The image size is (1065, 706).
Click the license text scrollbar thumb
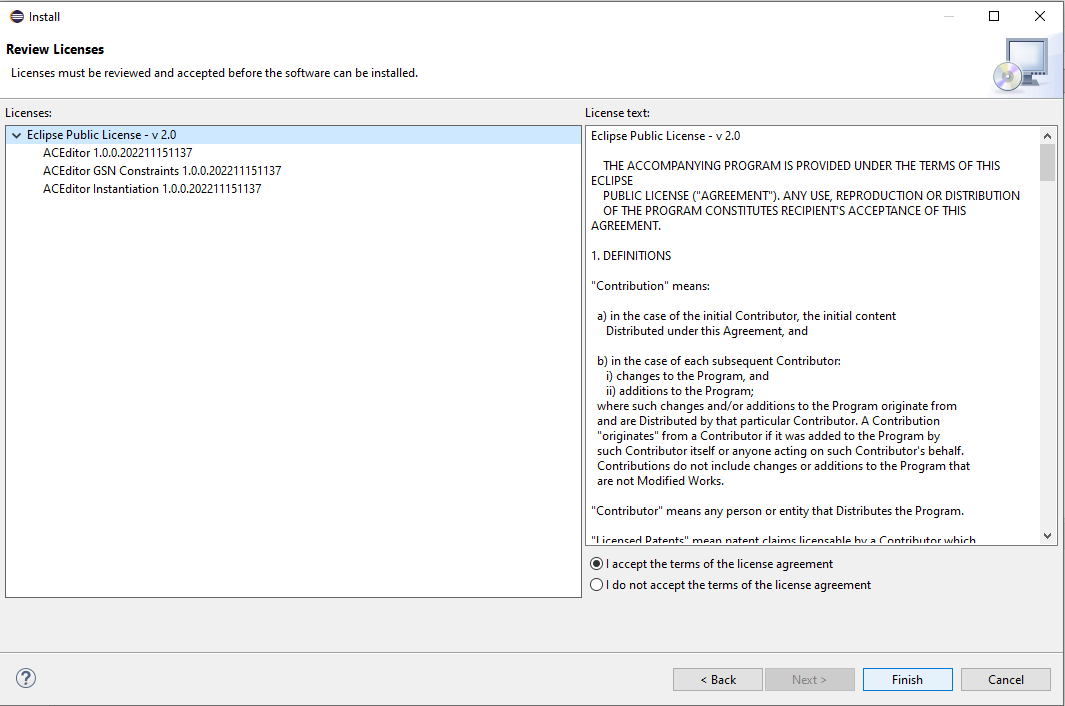[x=1047, y=162]
